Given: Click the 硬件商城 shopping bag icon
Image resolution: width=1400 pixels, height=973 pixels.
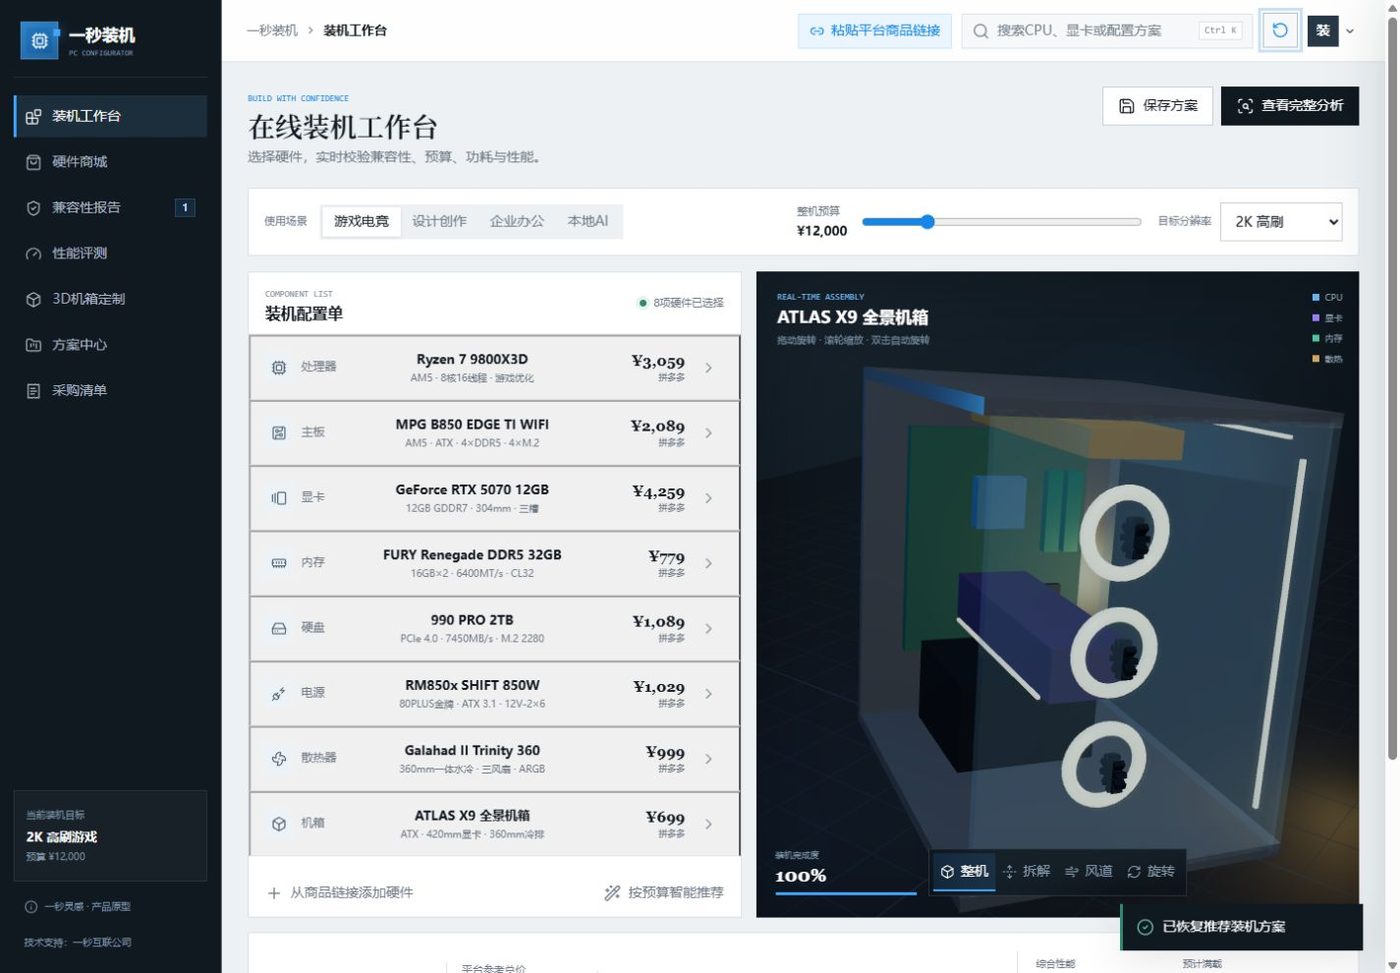Looking at the screenshot, I should click(33, 162).
